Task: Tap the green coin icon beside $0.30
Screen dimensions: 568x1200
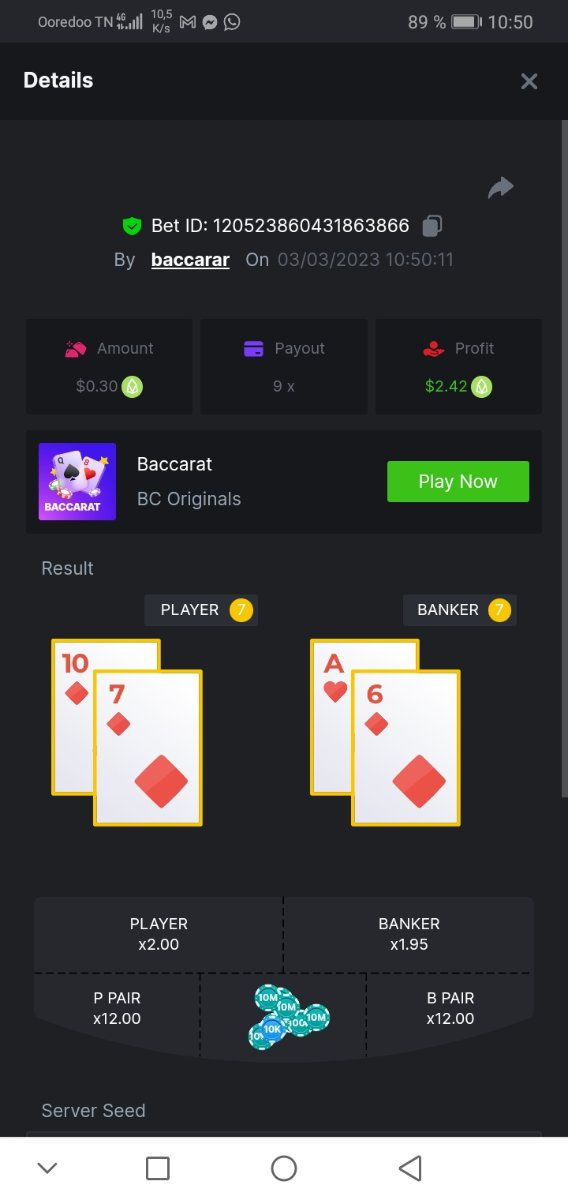Action: 132,386
